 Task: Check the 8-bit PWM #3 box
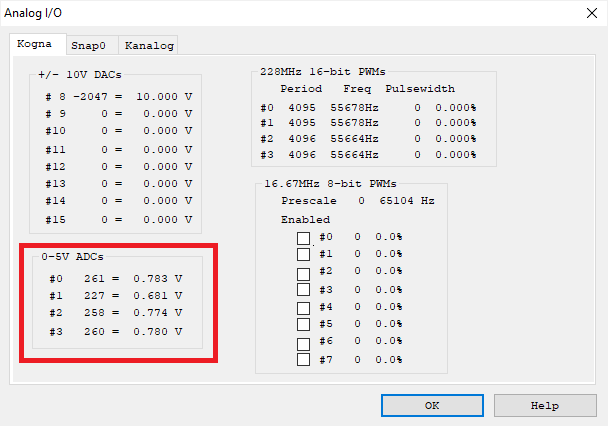pyautogui.click(x=304, y=290)
